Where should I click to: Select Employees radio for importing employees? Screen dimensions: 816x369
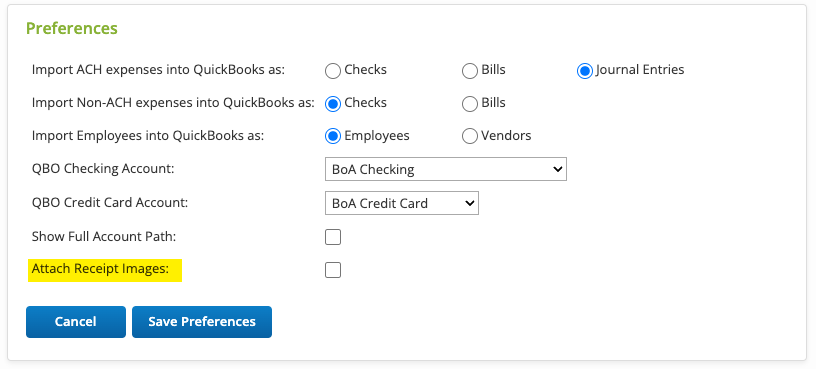(x=333, y=137)
